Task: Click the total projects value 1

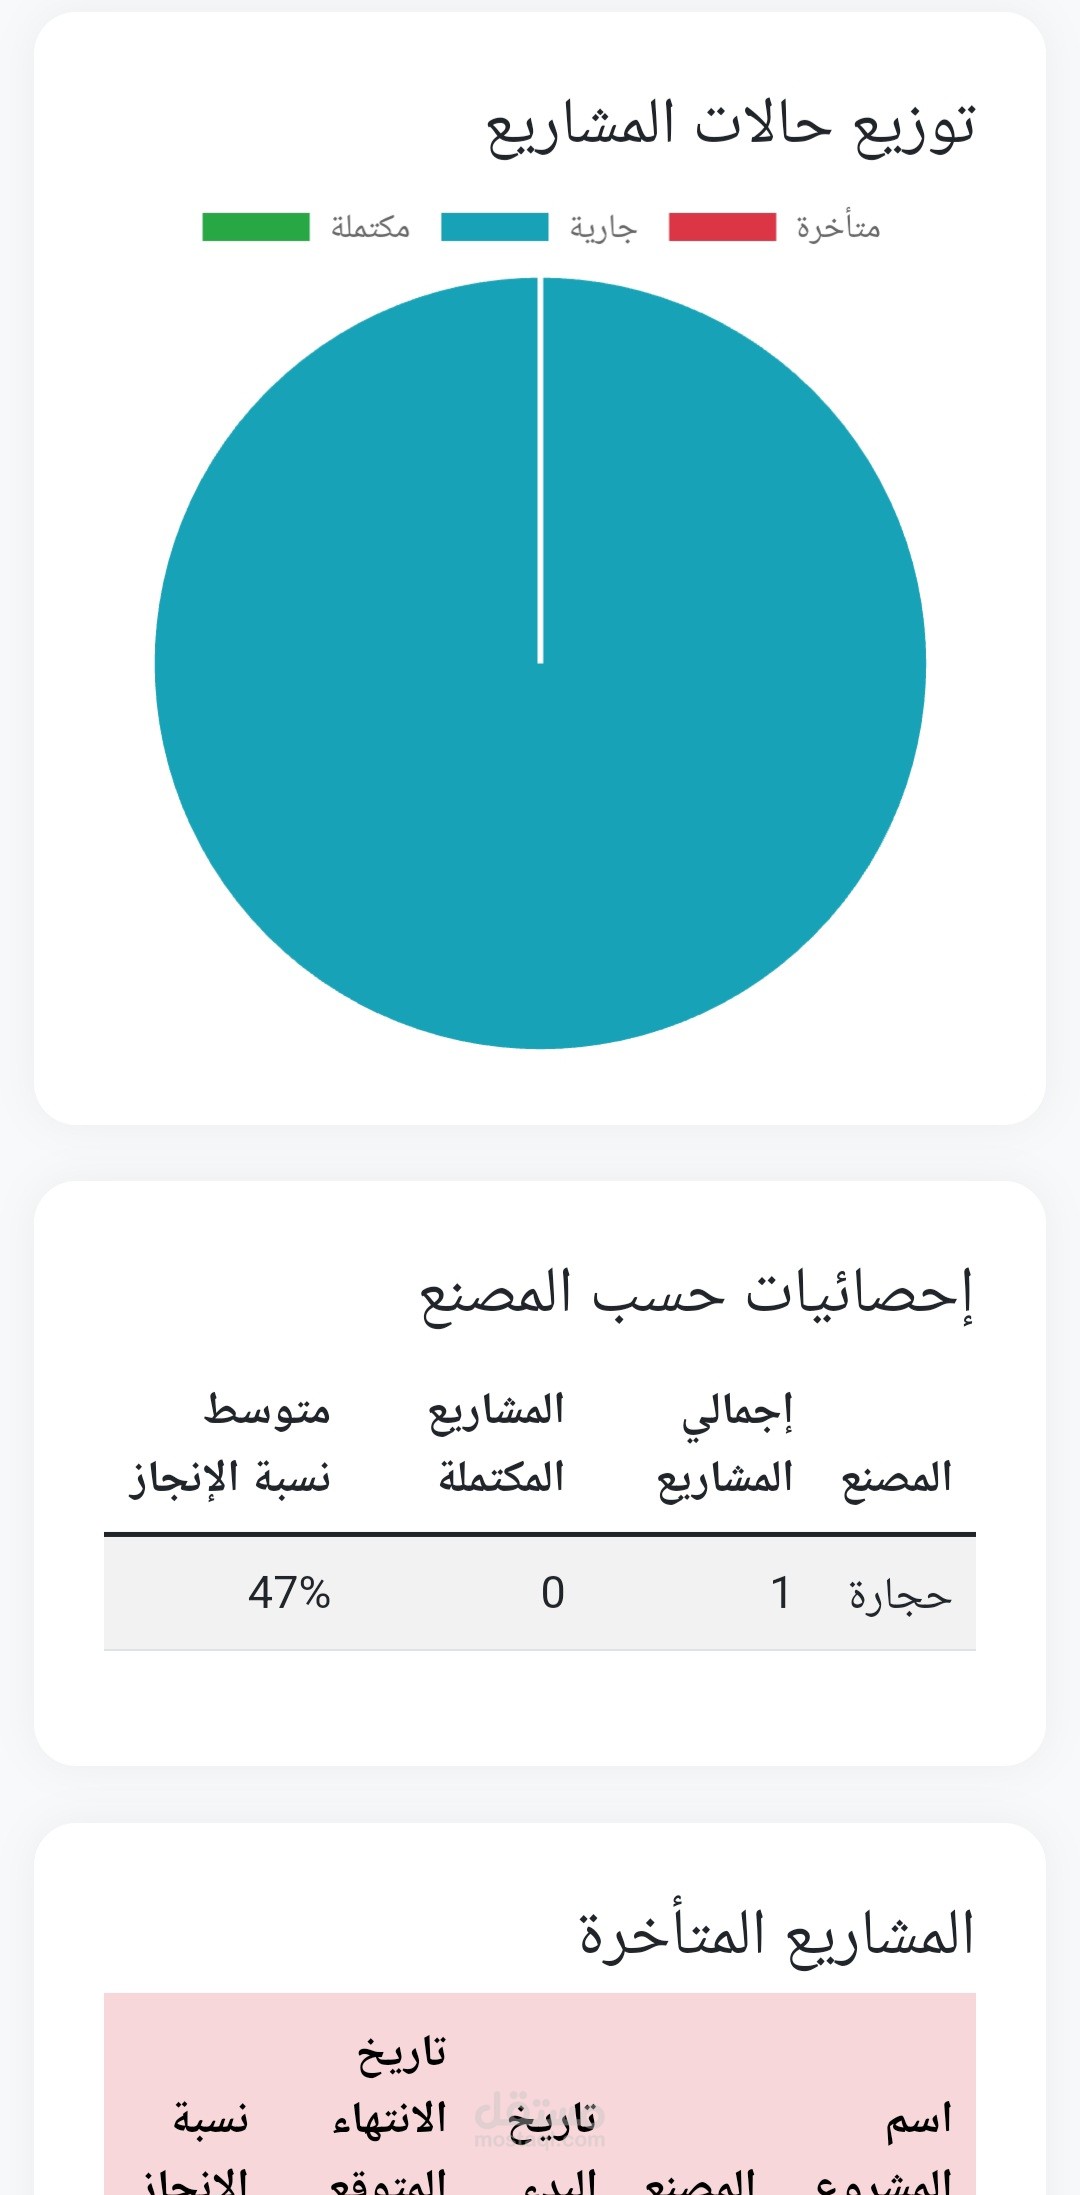Action: (781, 1593)
